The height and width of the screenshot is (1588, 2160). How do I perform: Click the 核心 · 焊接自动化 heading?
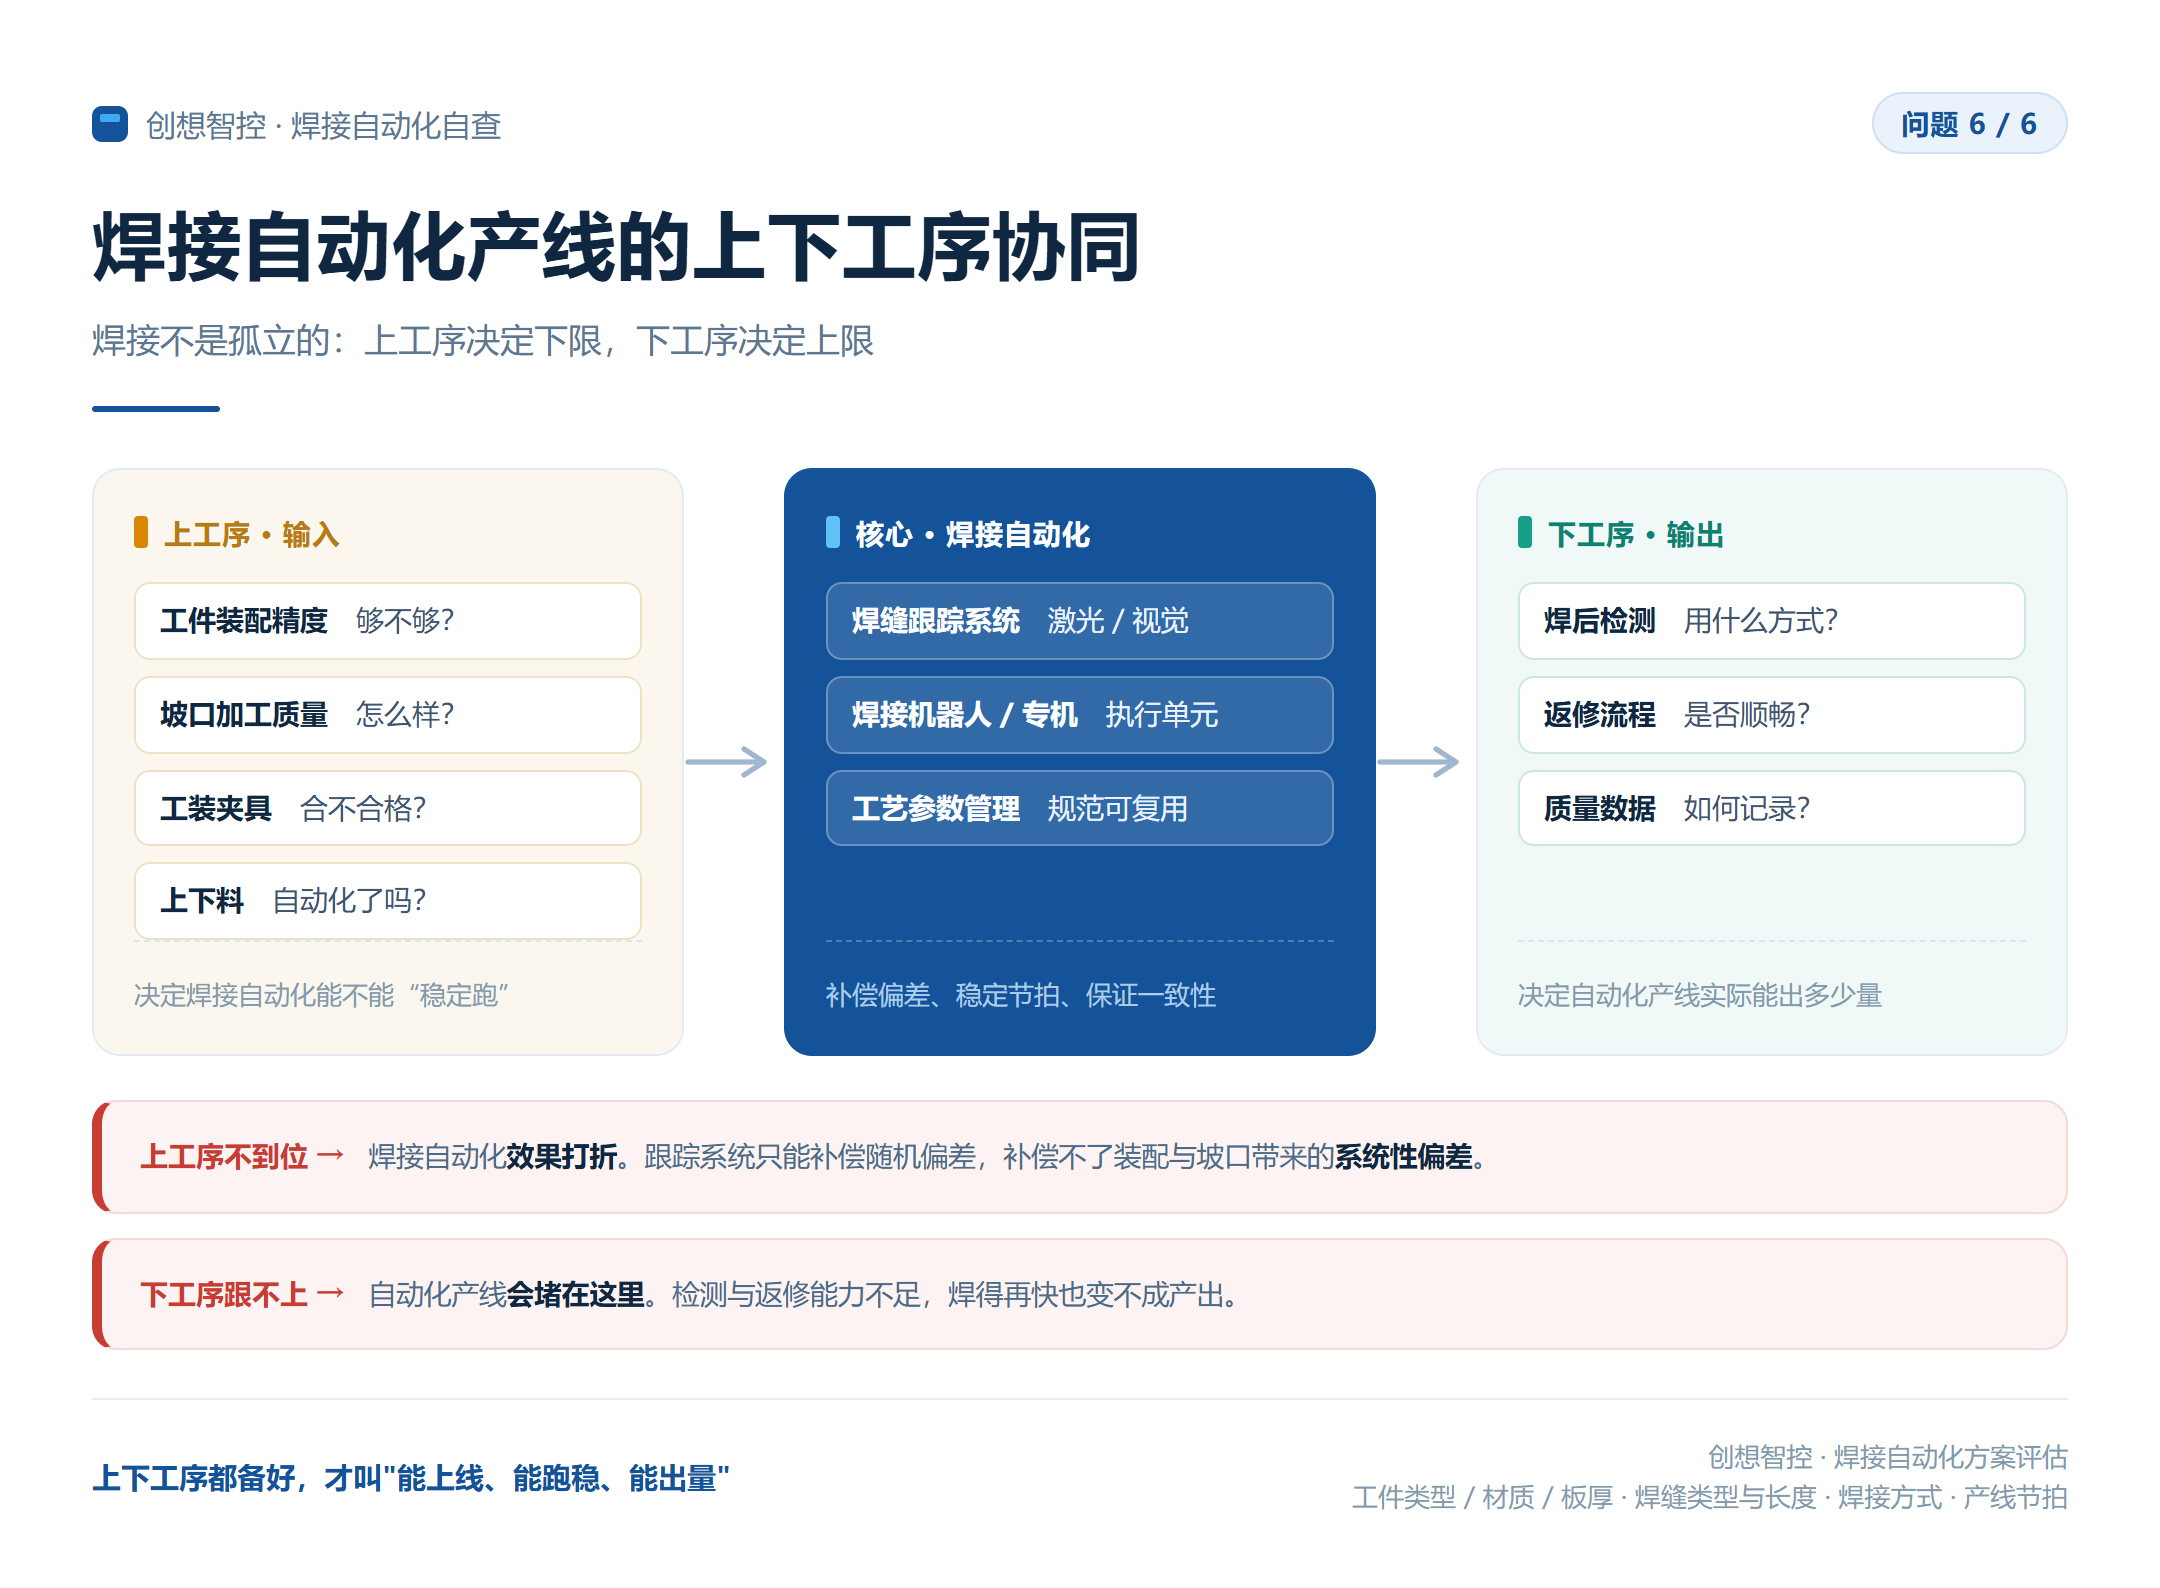pos(972,534)
